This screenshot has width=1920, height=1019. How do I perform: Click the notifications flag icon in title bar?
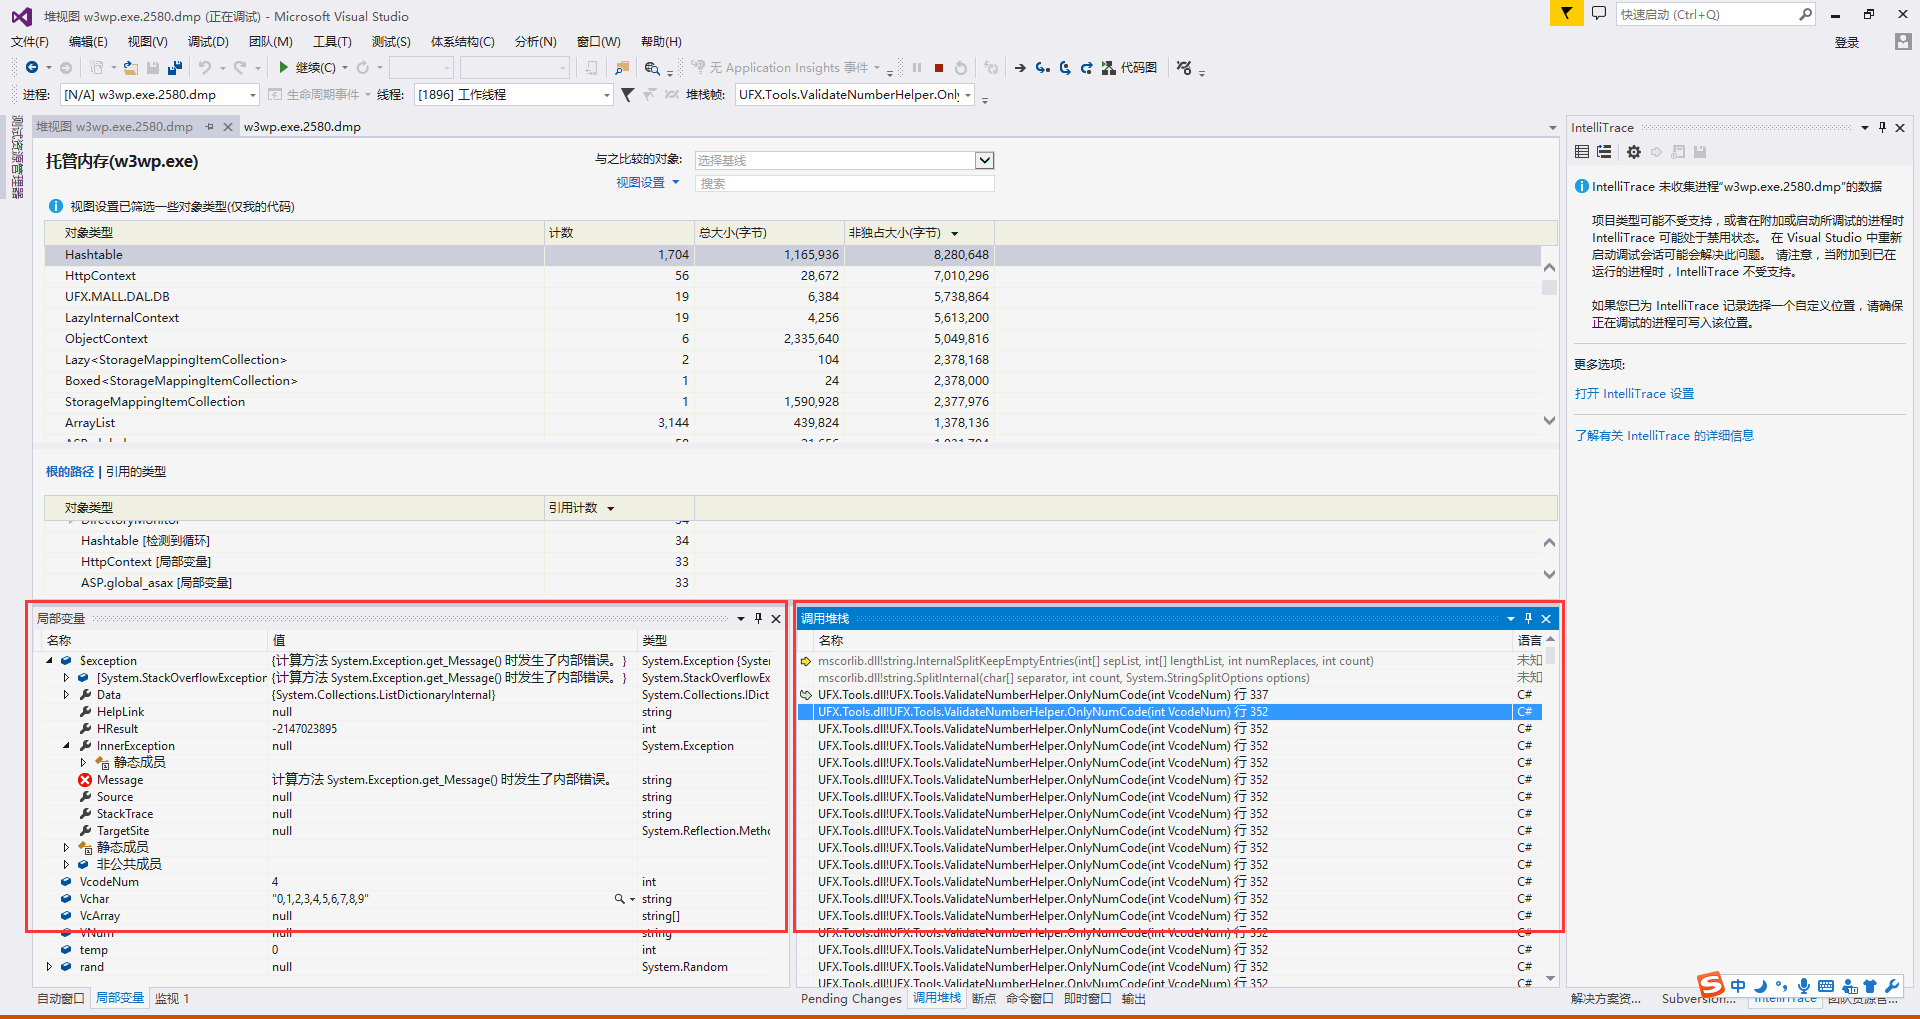1565,14
